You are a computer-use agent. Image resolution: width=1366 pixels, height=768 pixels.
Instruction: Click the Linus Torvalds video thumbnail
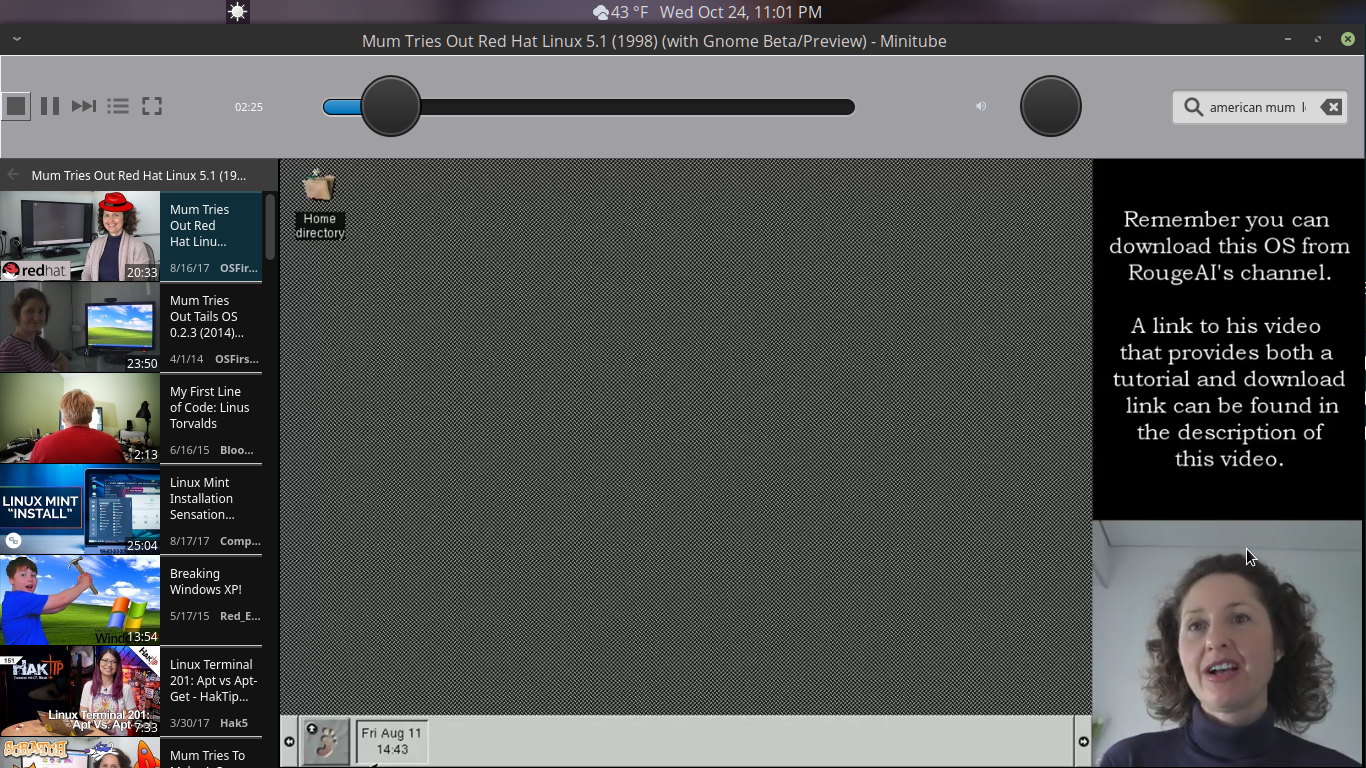click(80, 418)
